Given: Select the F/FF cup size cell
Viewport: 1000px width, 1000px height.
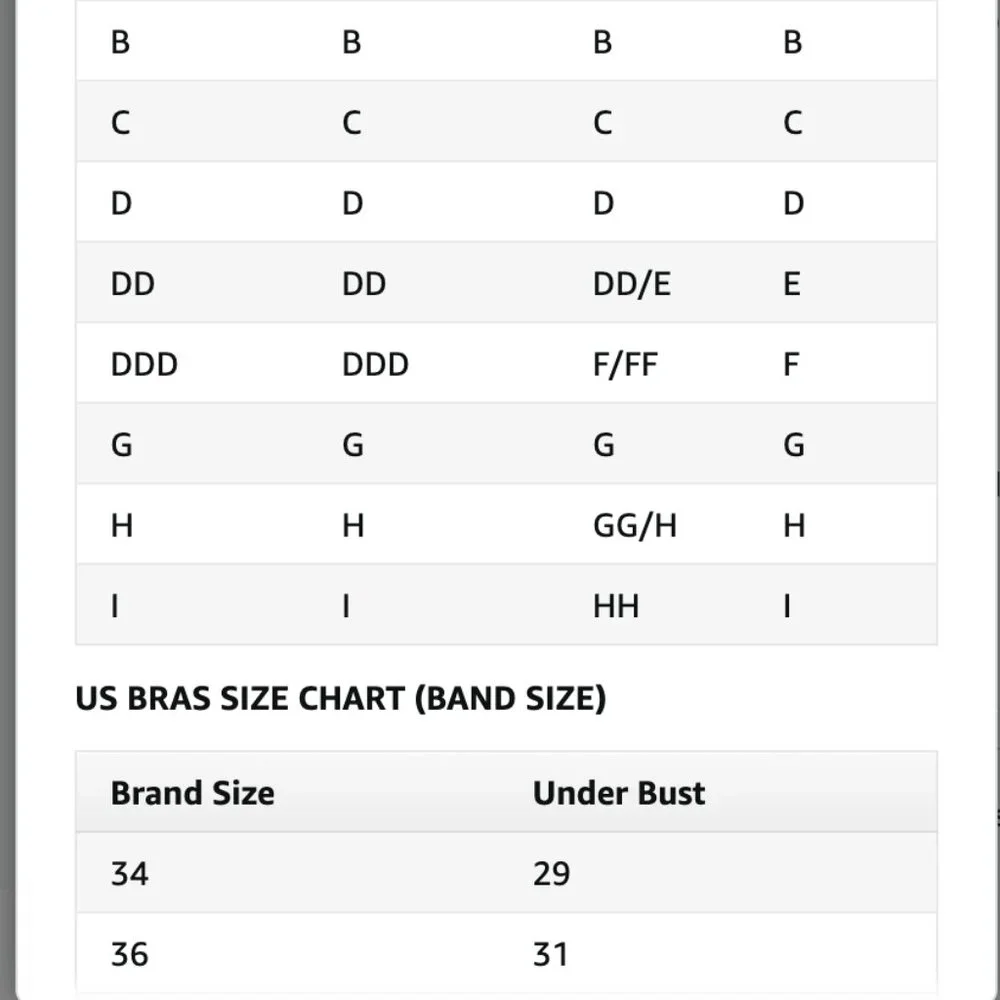Looking at the screenshot, I should (625, 364).
